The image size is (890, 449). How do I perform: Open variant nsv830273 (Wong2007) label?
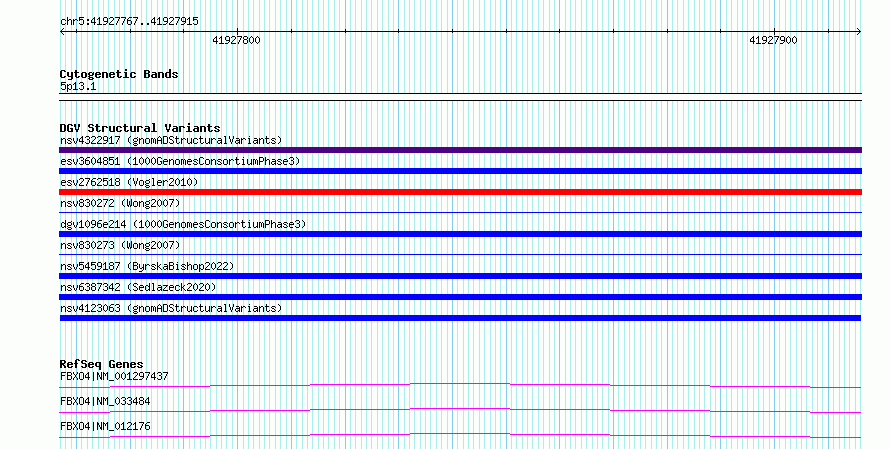[120, 245]
